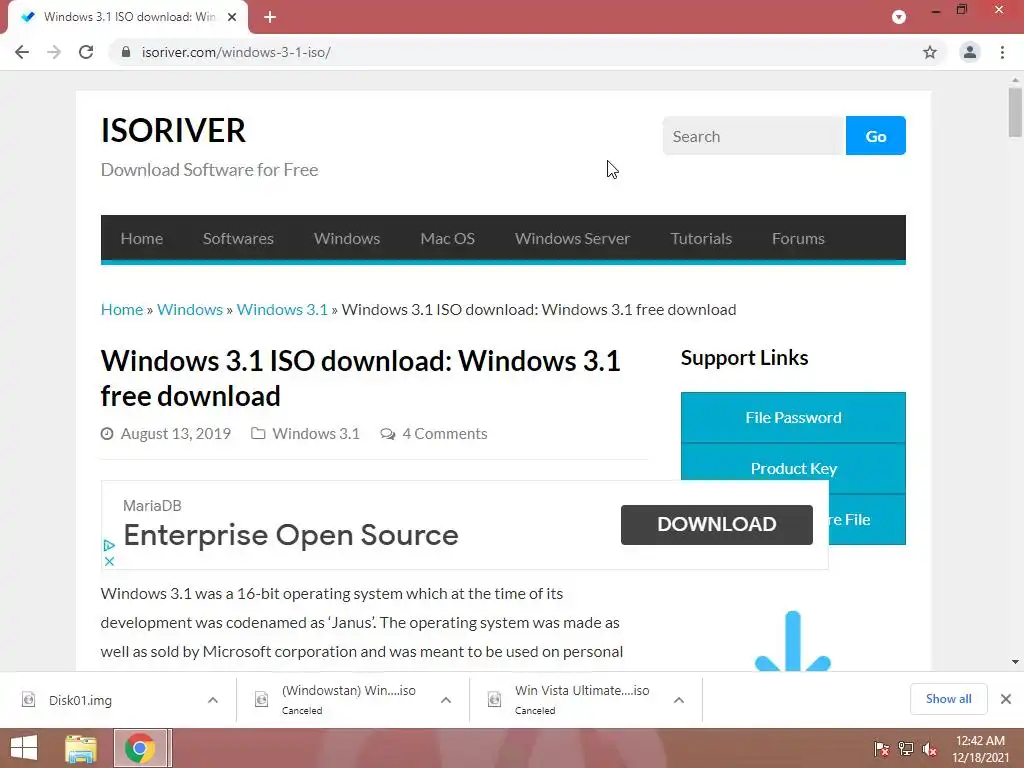Viewport: 1024px width, 768px height.
Task: Open the Windows menu item in nav bar
Action: tap(347, 238)
